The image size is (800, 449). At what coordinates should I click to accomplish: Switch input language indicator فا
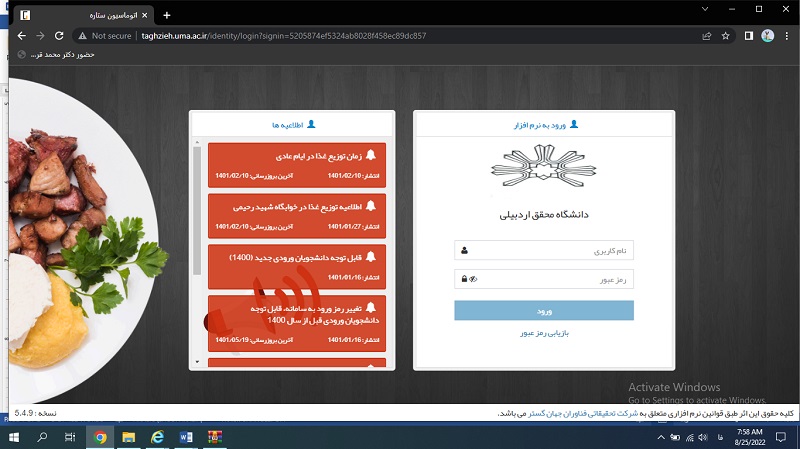coord(720,437)
